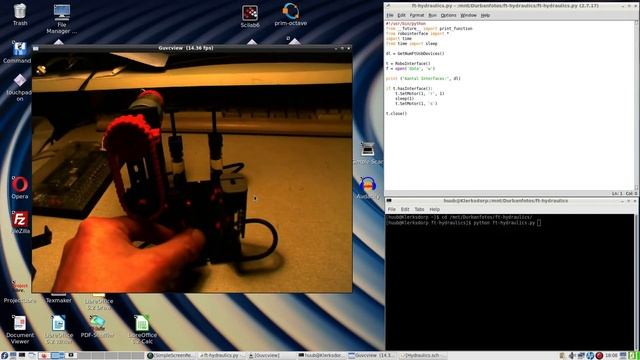Click the IDLE editor vertical scrollbar
Screen dimensions: 640x360
coord(637,105)
